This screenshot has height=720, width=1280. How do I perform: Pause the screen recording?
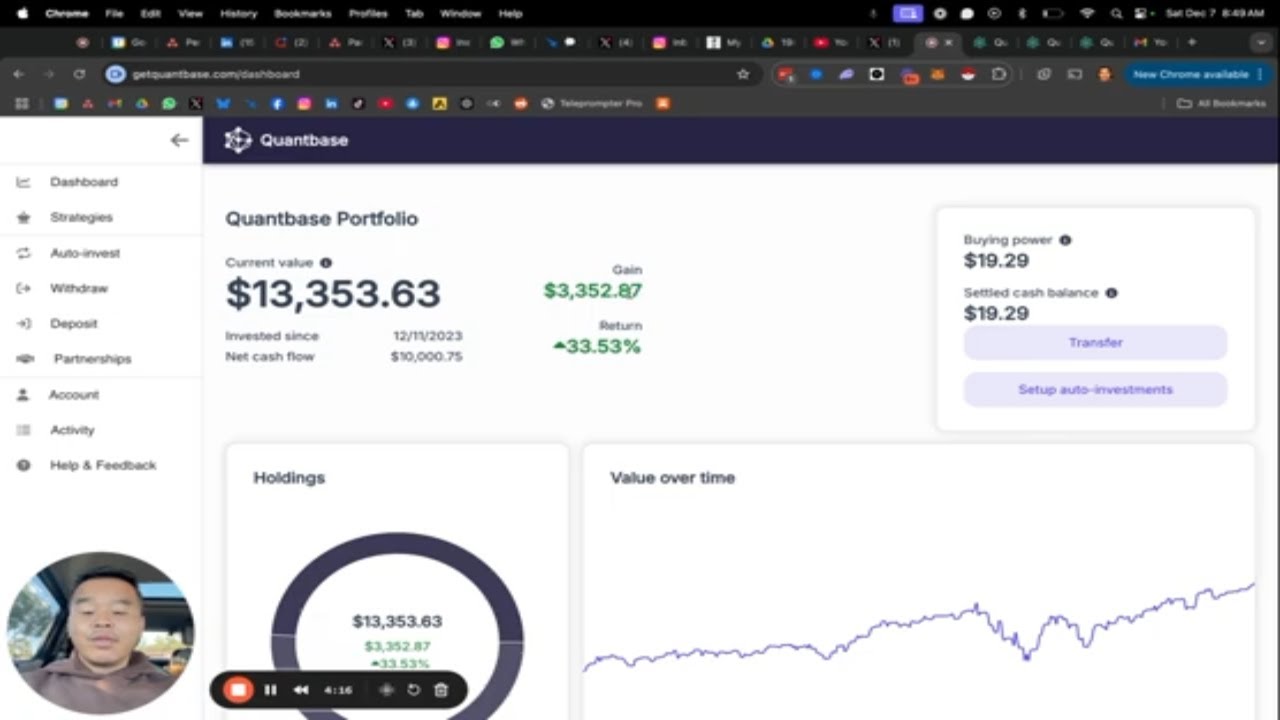[270, 689]
